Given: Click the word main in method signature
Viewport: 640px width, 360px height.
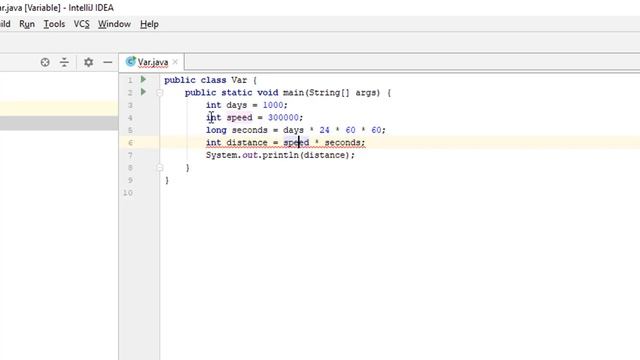Looking at the screenshot, I should (293, 93).
